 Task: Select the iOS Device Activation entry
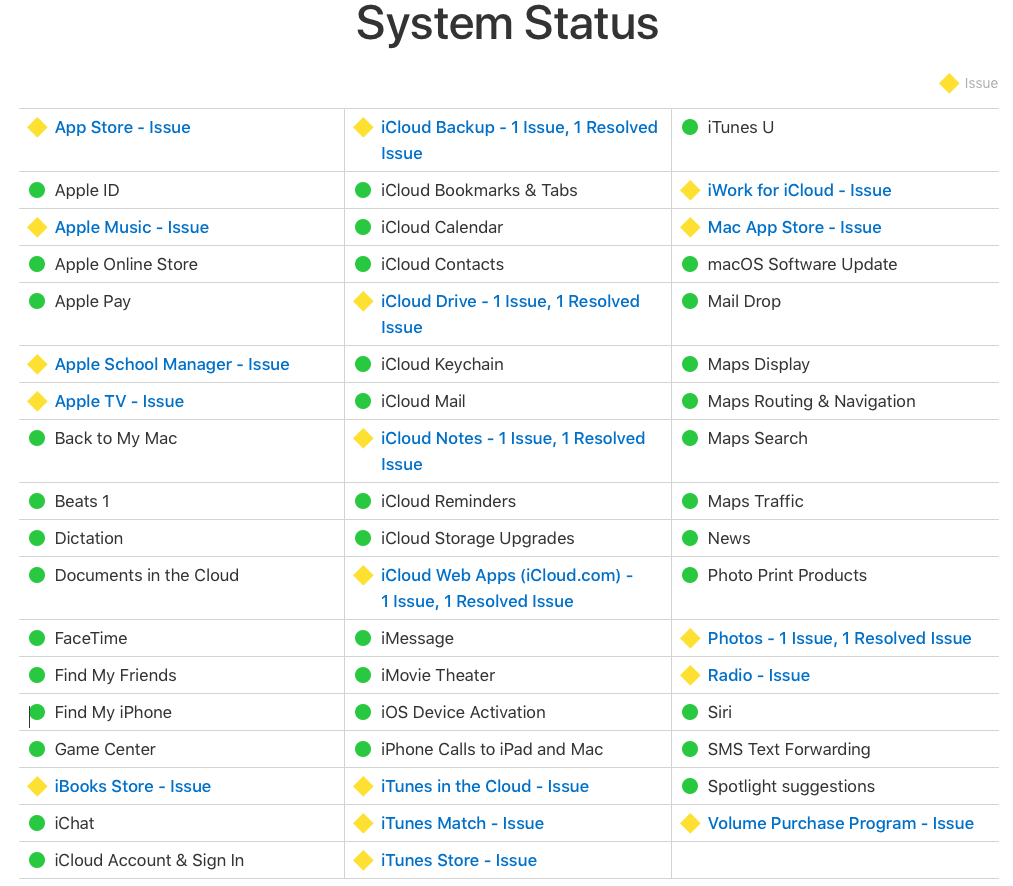tap(463, 712)
